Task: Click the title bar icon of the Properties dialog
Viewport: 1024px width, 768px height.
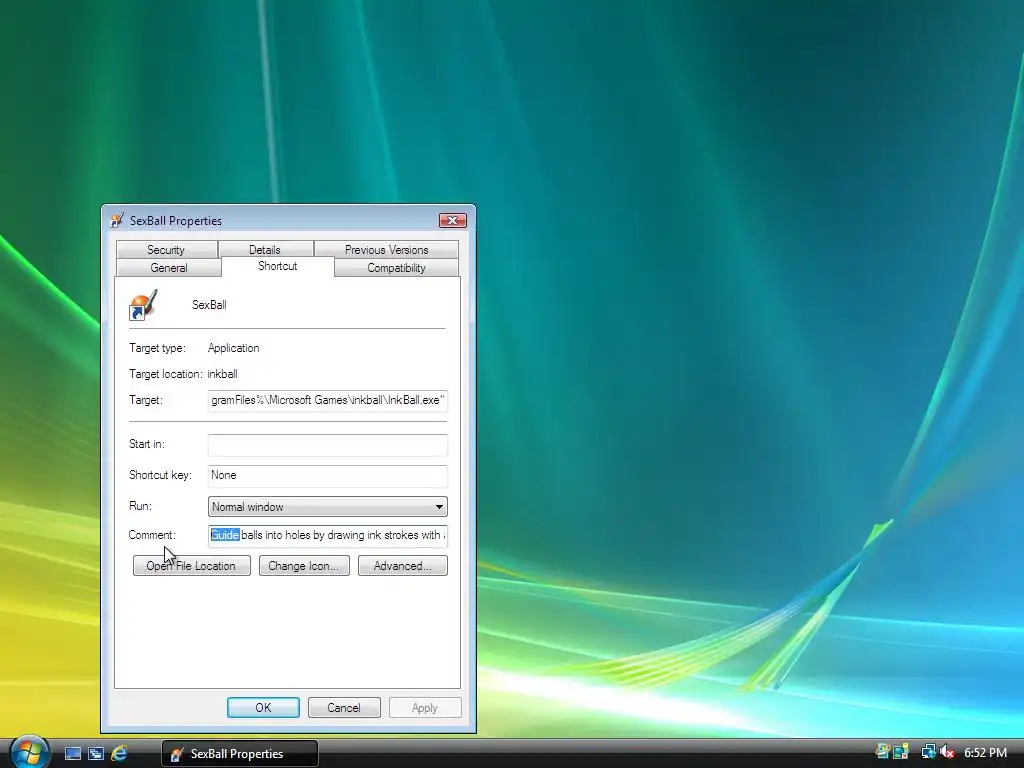Action: tap(117, 220)
